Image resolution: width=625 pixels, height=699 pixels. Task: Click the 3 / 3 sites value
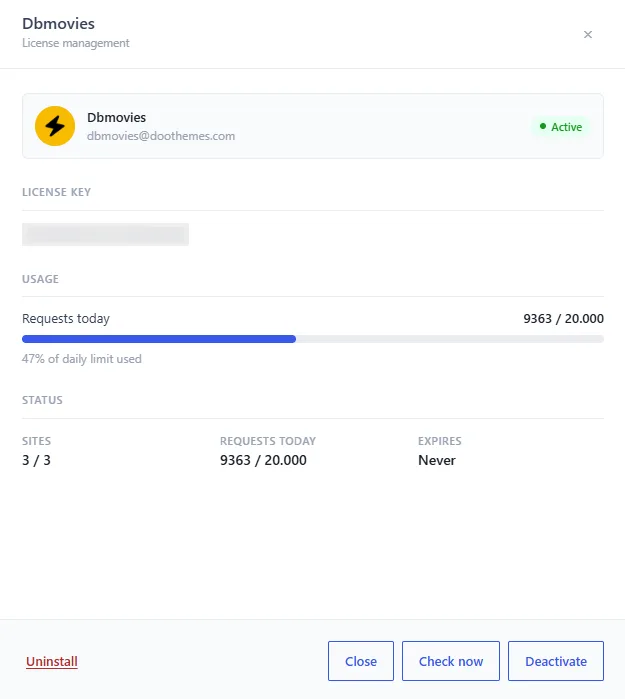pos(36,460)
